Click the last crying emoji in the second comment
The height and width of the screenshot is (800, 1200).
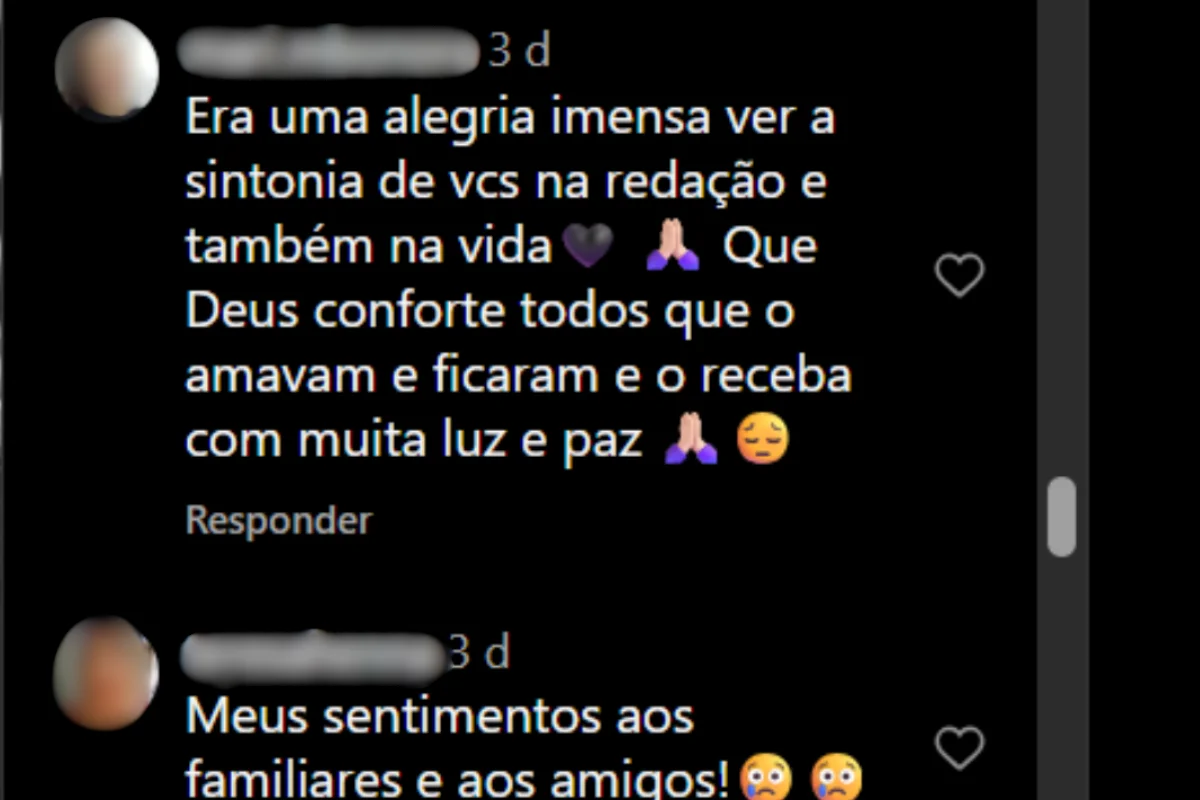[837, 779]
